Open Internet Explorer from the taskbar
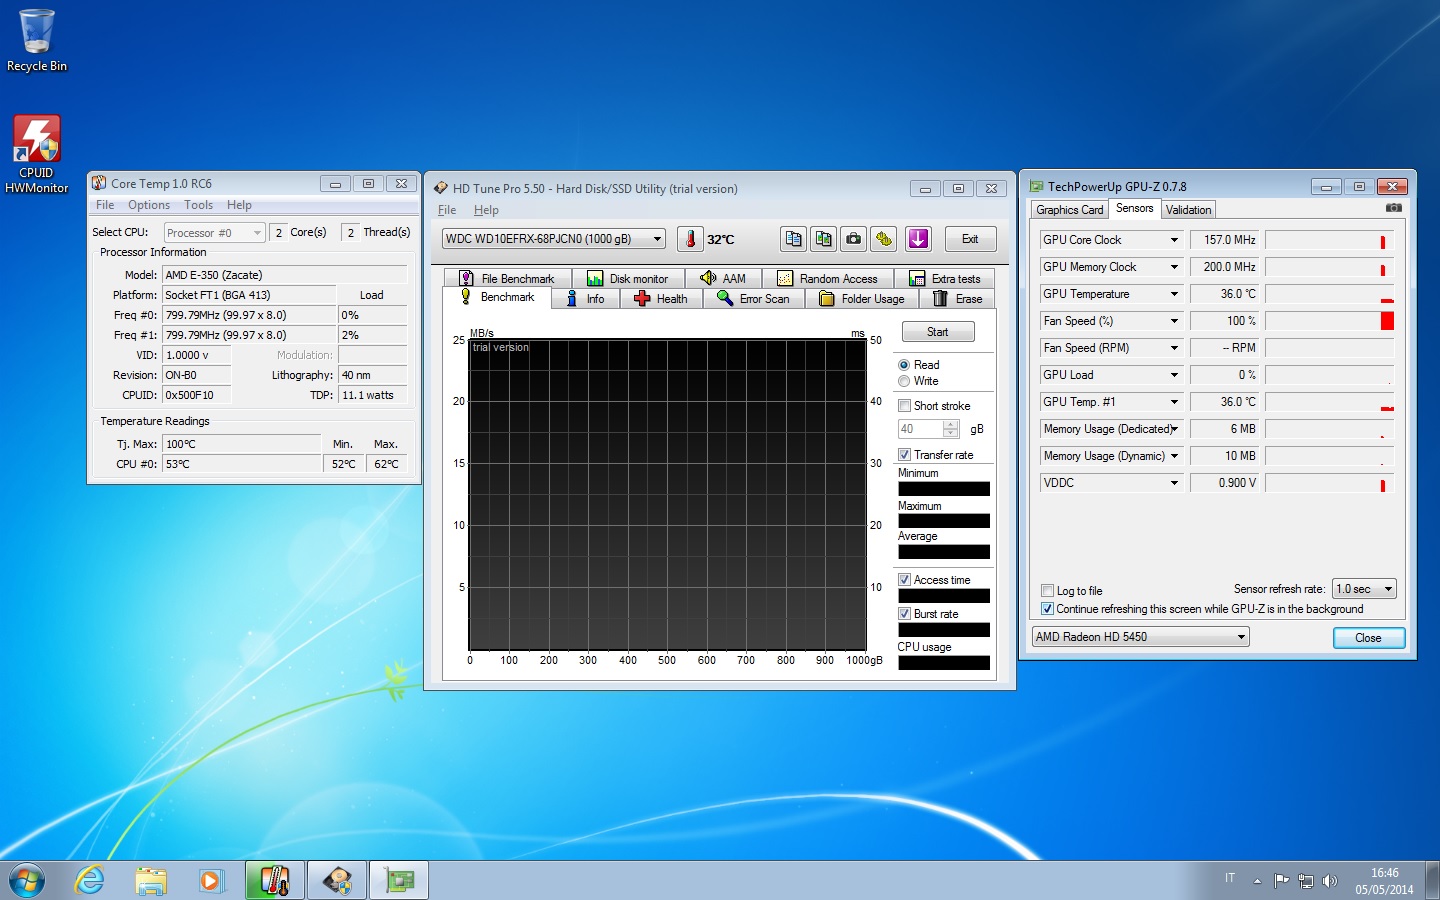Screen dimensions: 1440x900 [x=90, y=880]
